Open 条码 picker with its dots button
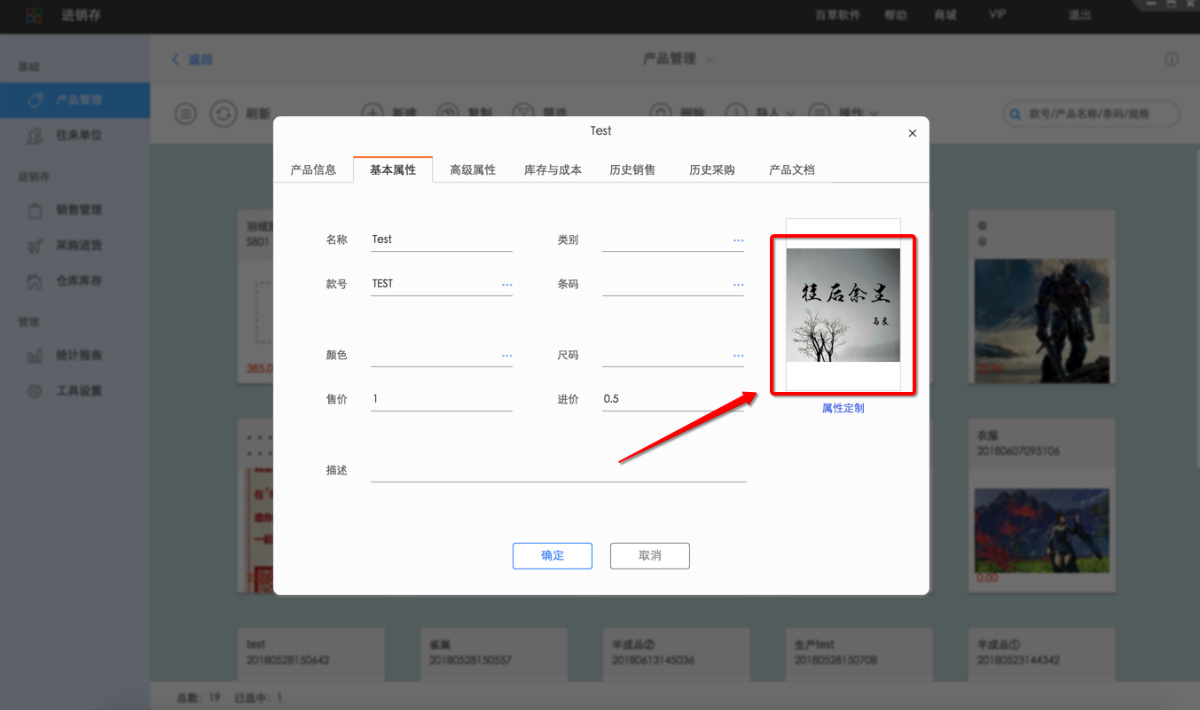Screen dimensions: 1200x710 (x=738, y=284)
